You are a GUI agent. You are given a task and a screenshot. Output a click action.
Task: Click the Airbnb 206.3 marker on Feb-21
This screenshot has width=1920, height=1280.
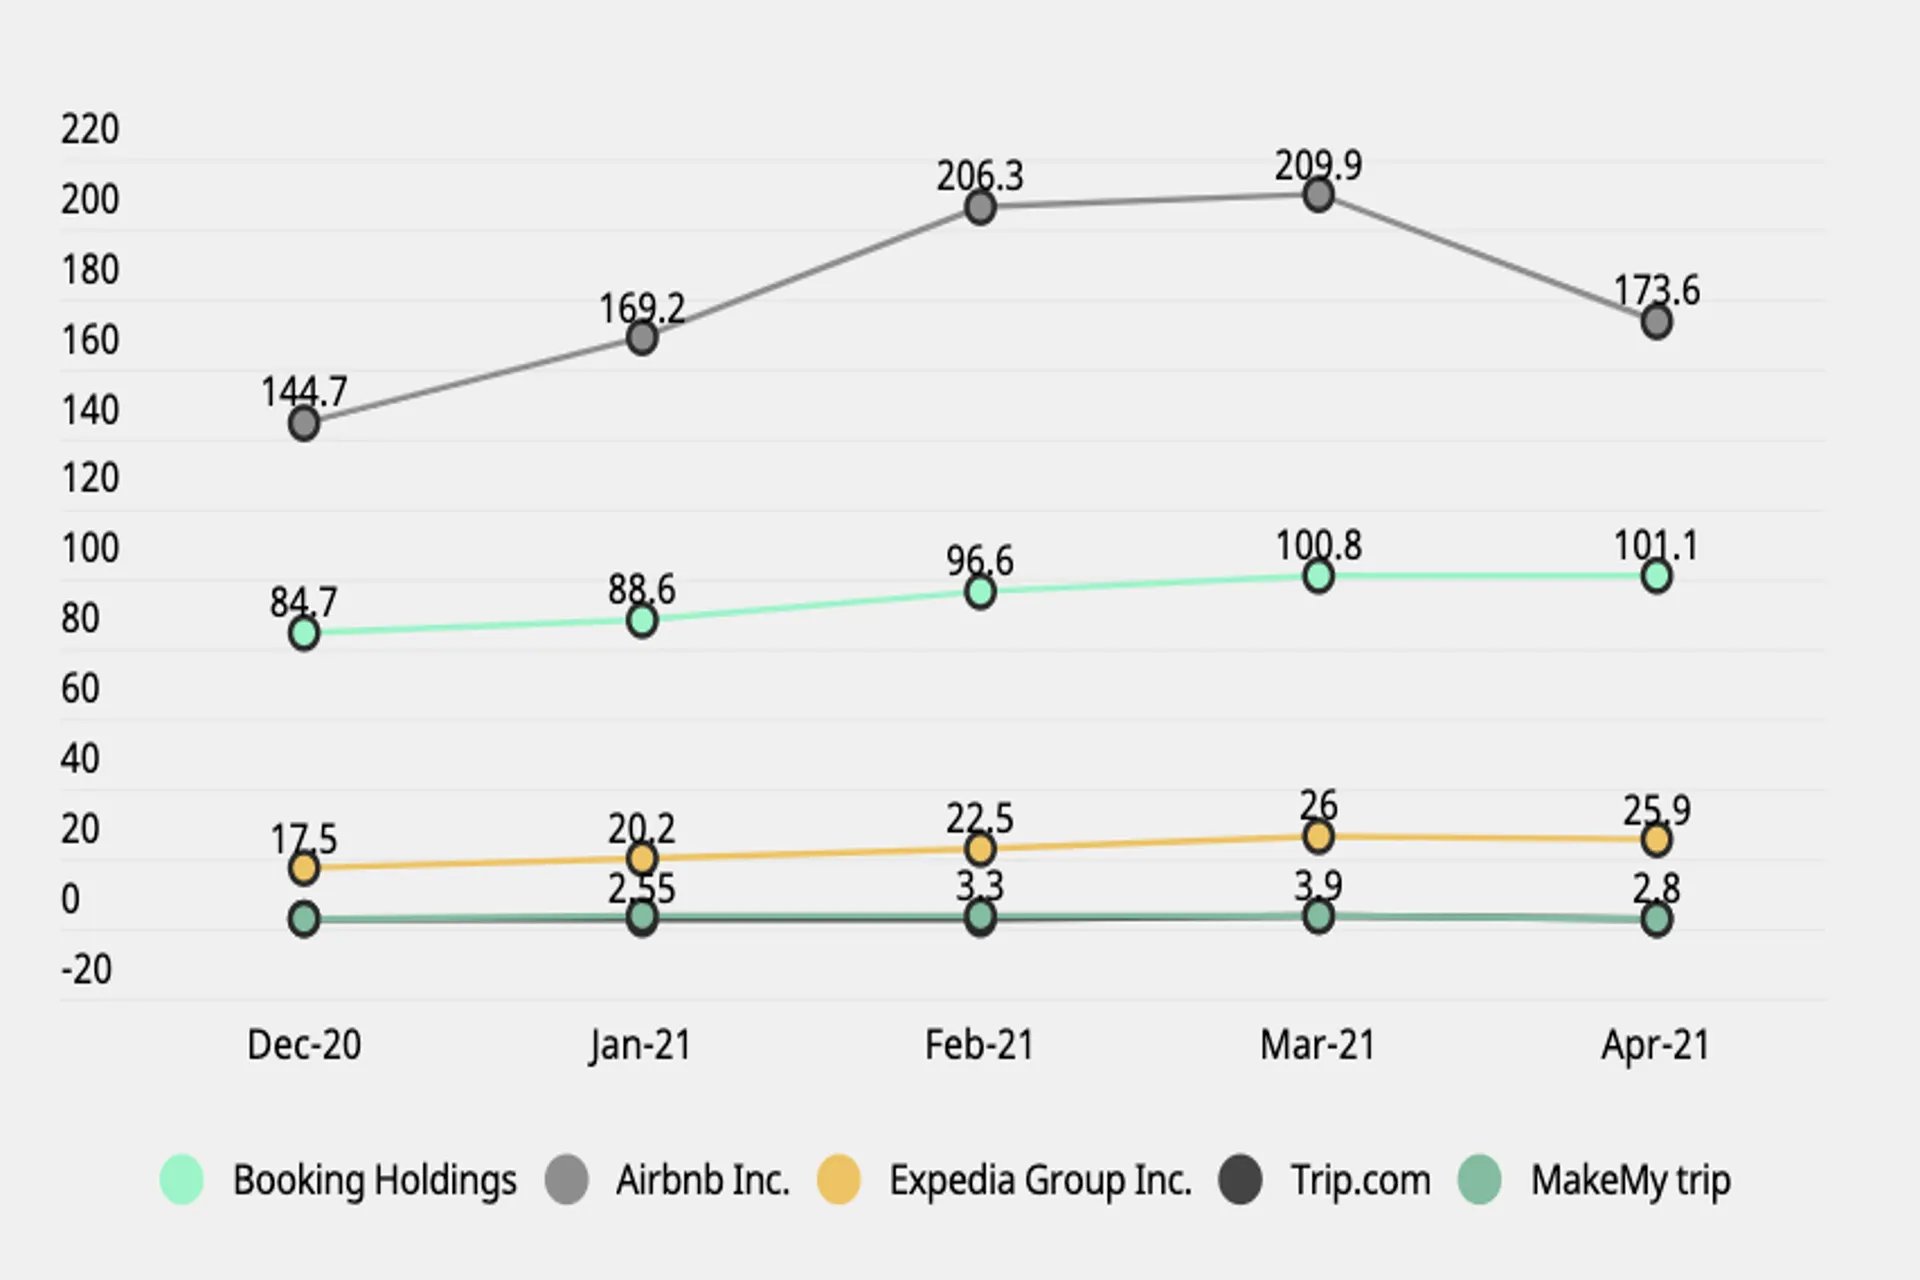tap(980, 207)
